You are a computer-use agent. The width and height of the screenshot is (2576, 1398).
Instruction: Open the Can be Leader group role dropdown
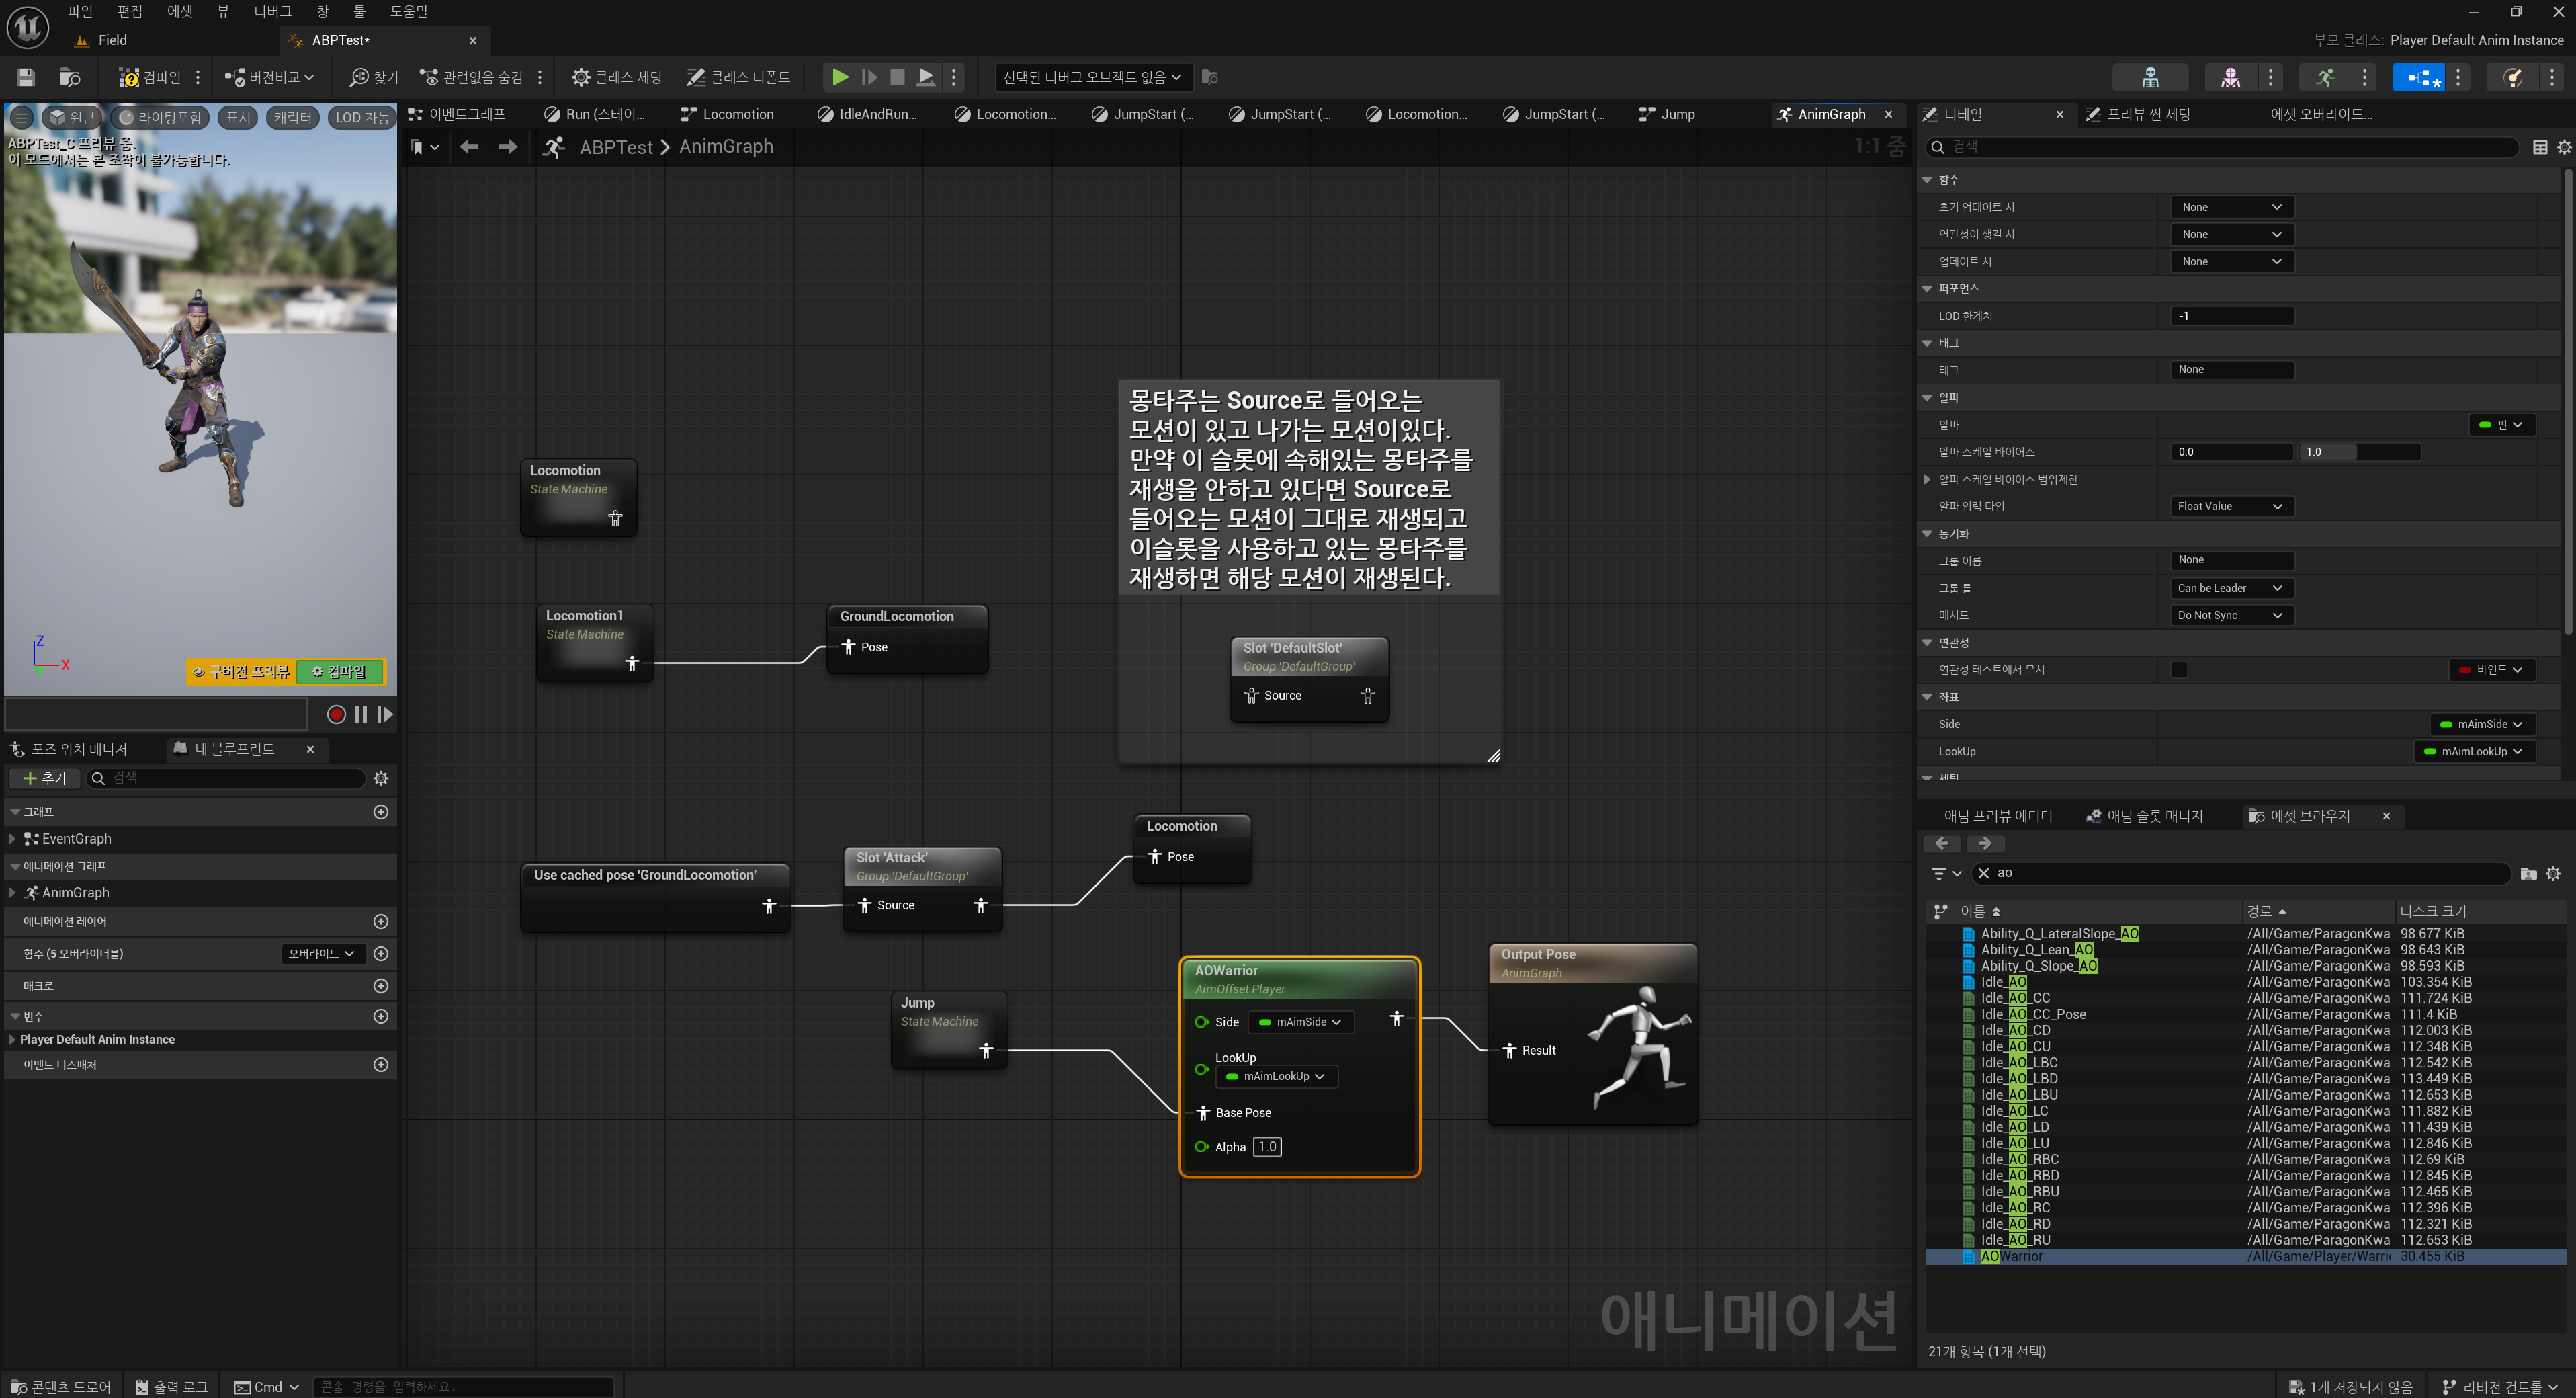click(x=2230, y=588)
